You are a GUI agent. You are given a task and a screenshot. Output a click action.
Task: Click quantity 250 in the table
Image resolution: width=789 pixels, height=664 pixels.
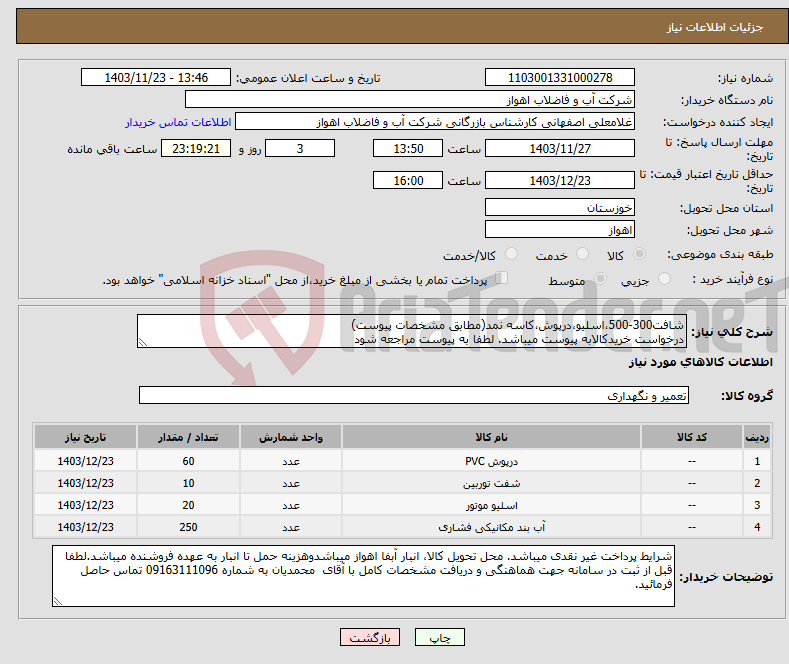pos(188,527)
